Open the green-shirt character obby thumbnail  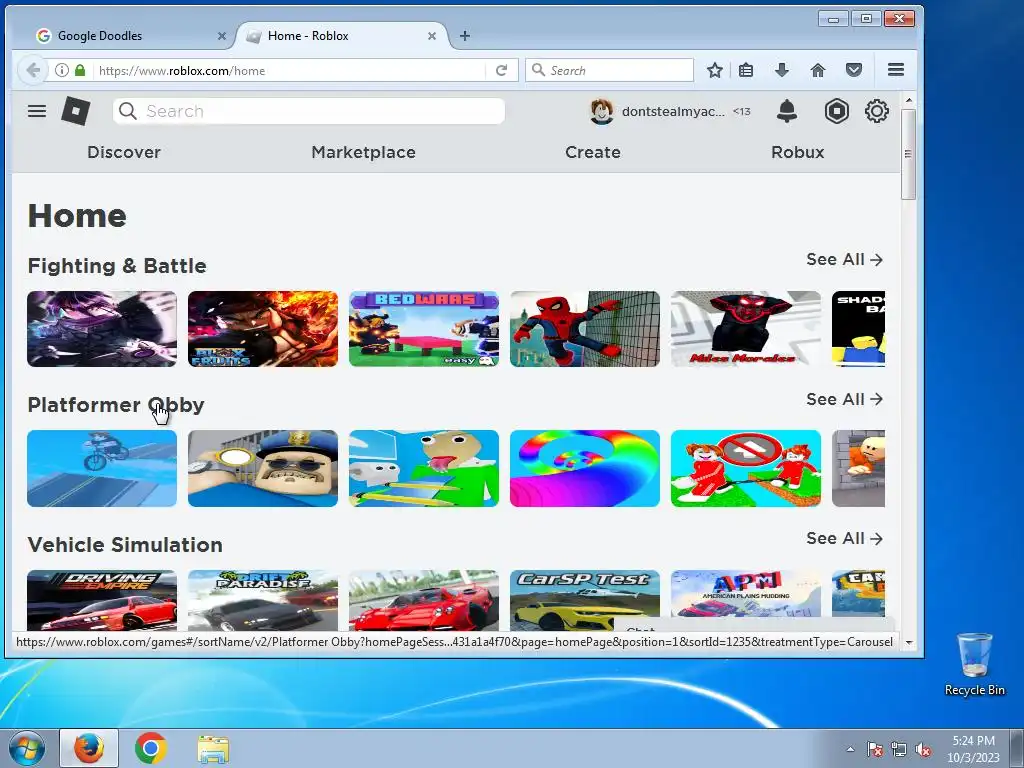(x=424, y=468)
